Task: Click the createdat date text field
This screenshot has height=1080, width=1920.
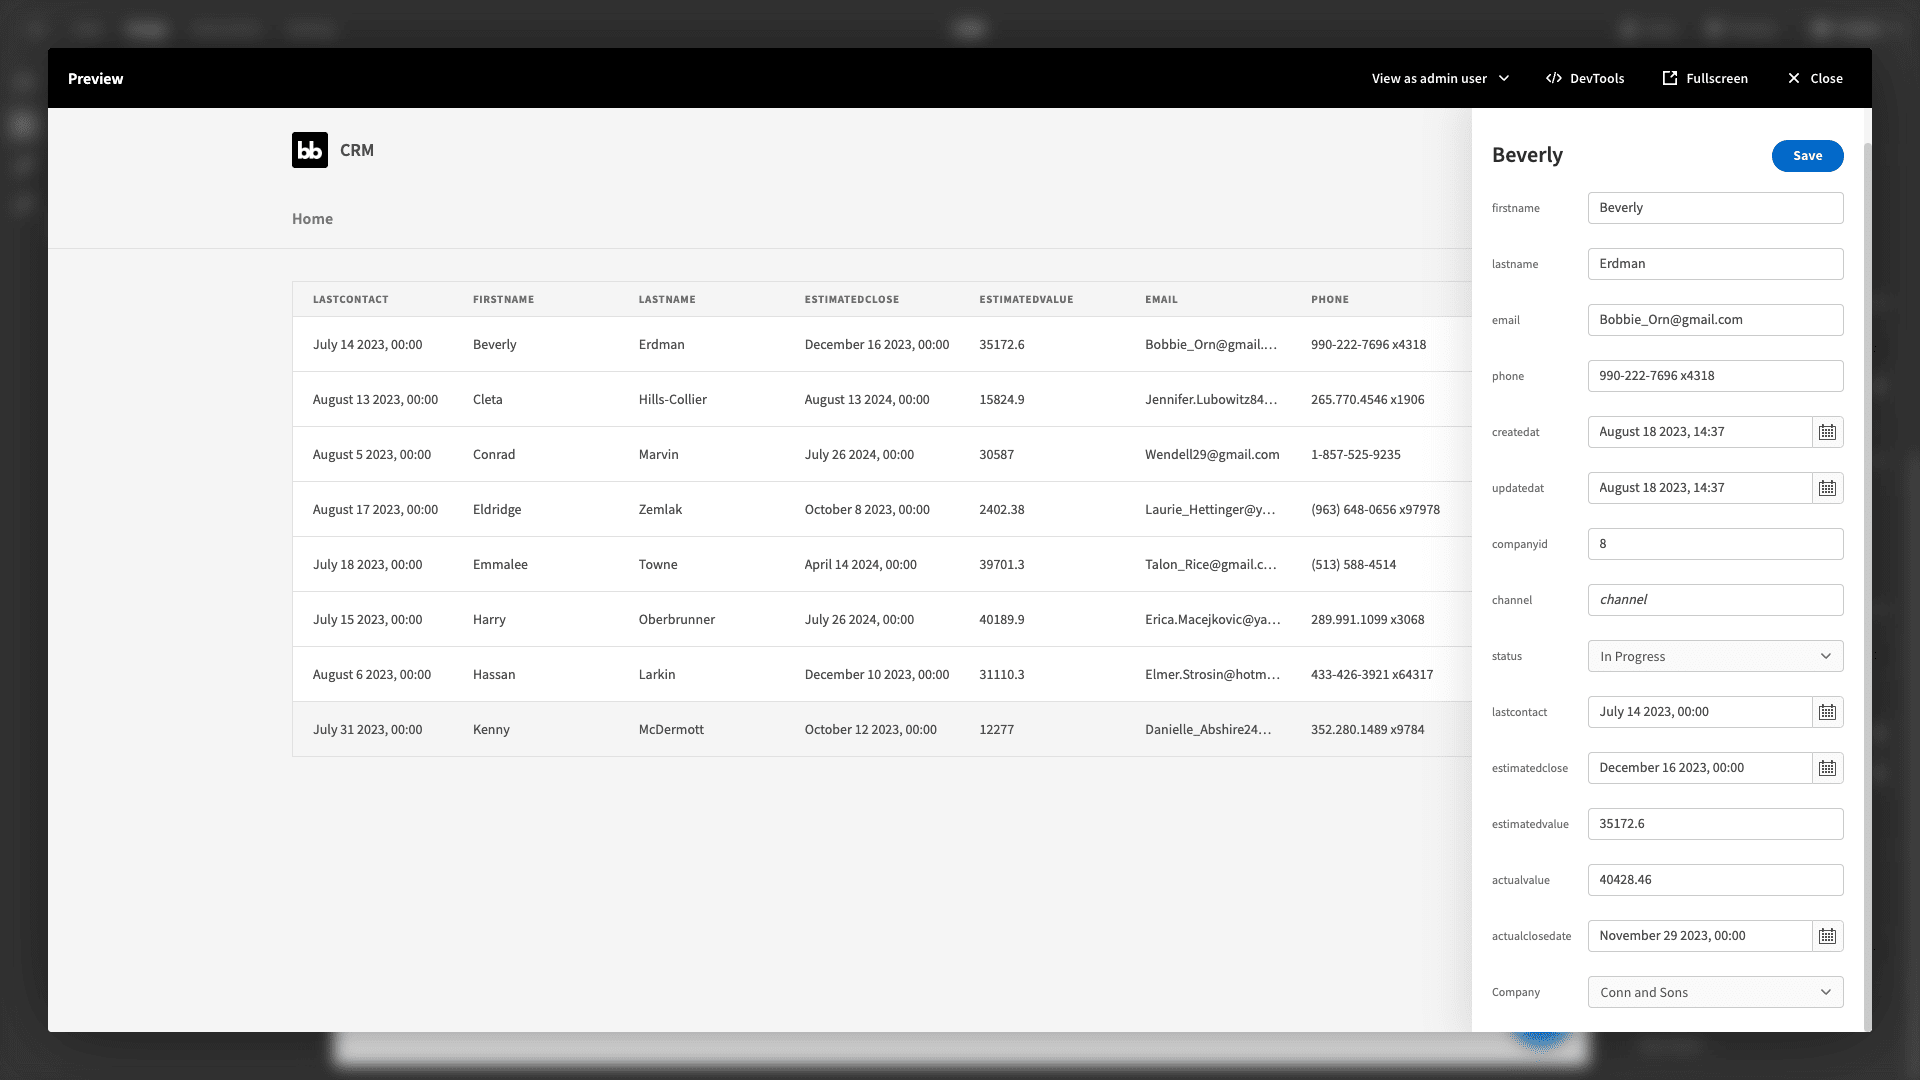Action: [x=1700, y=432]
